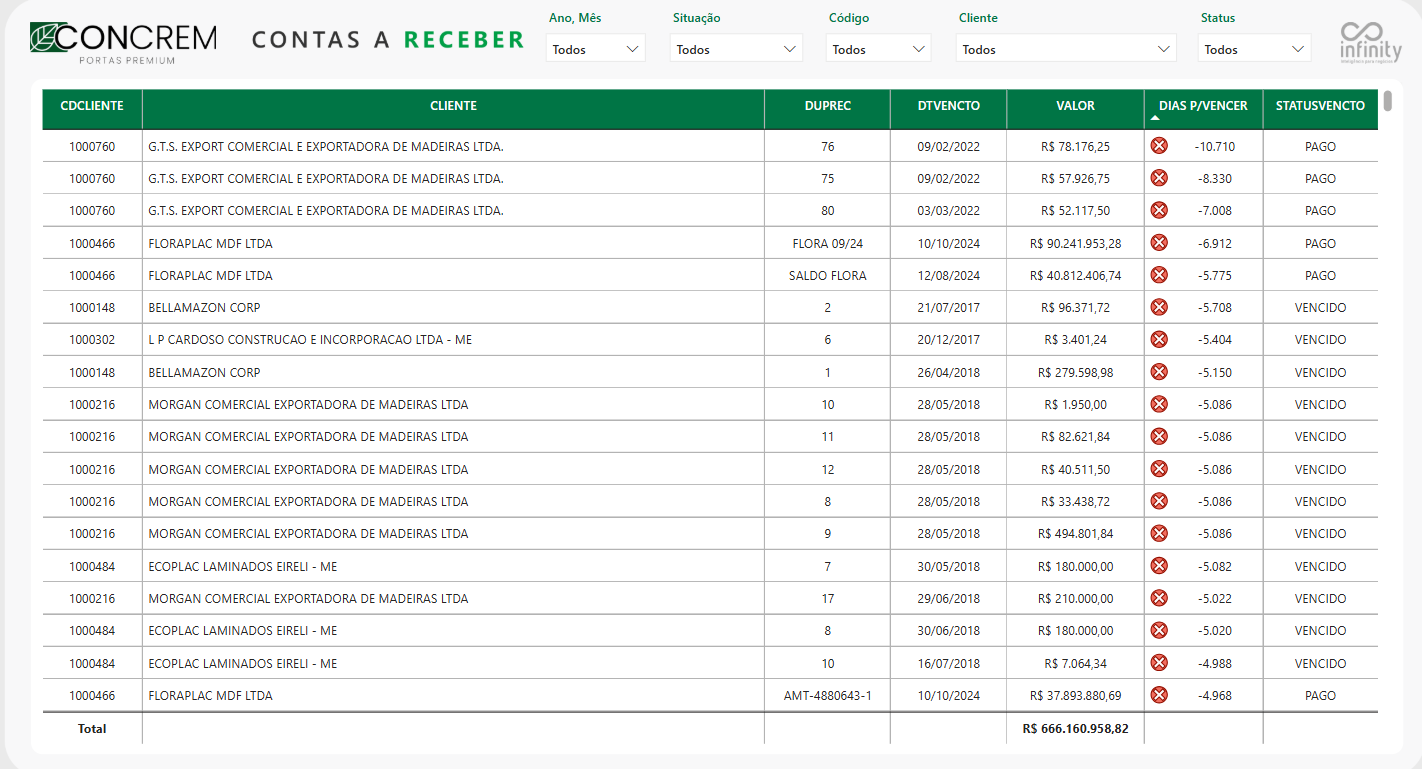The height and width of the screenshot is (769, 1422).
Task: Select date cell '03/03/2022'
Action: pyautogui.click(x=949, y=210)
